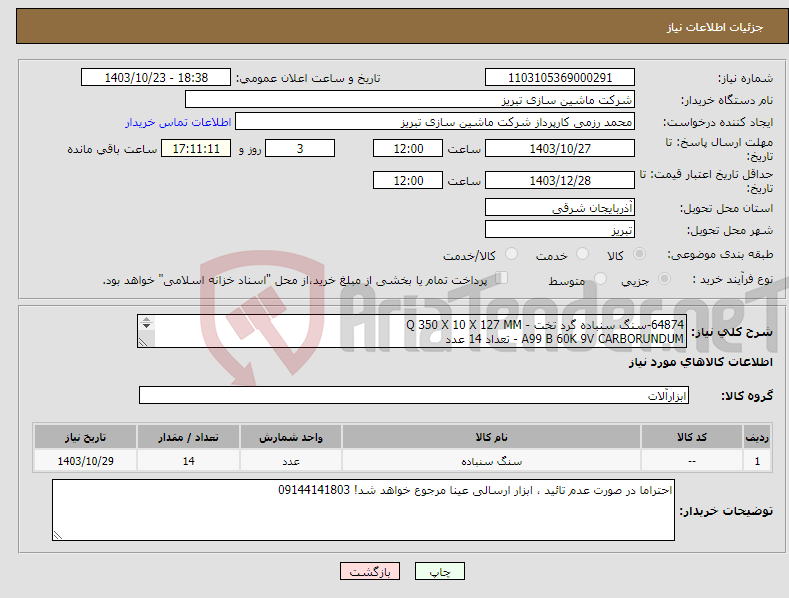Click the نام کالا column header

coord(491,437)
